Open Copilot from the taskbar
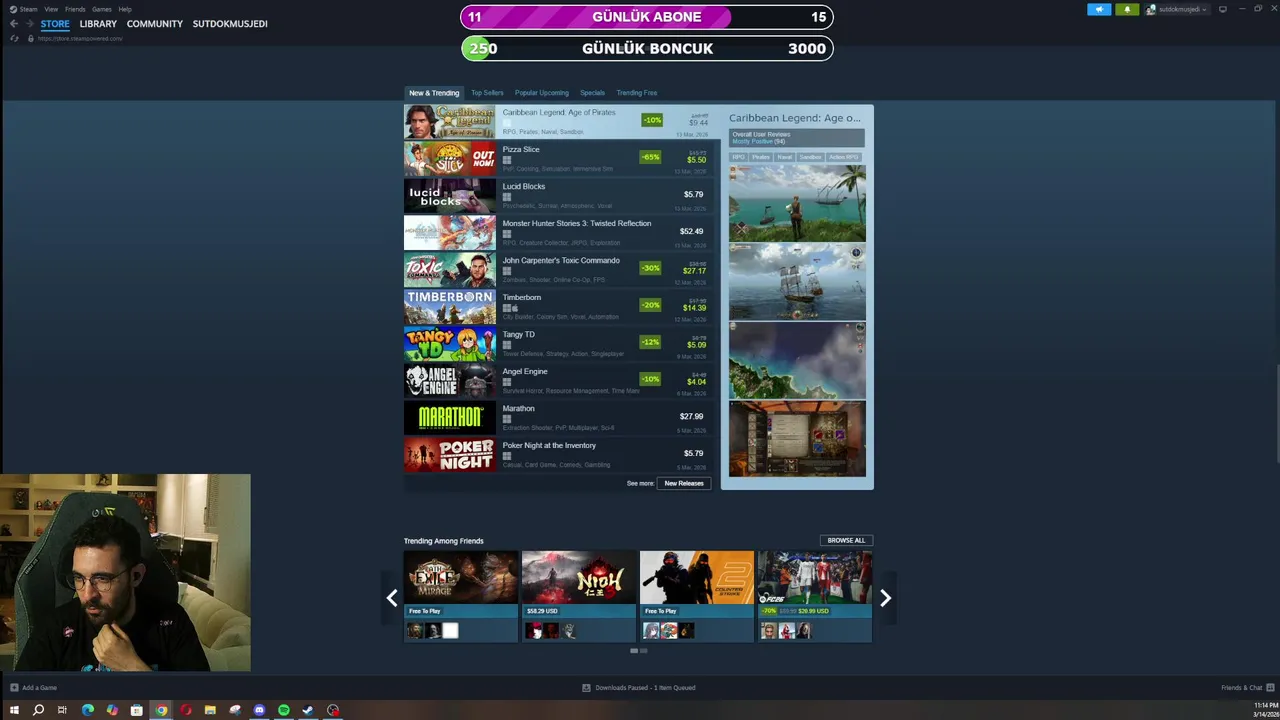Screen dimensions: 1280x720 (112, 710)
